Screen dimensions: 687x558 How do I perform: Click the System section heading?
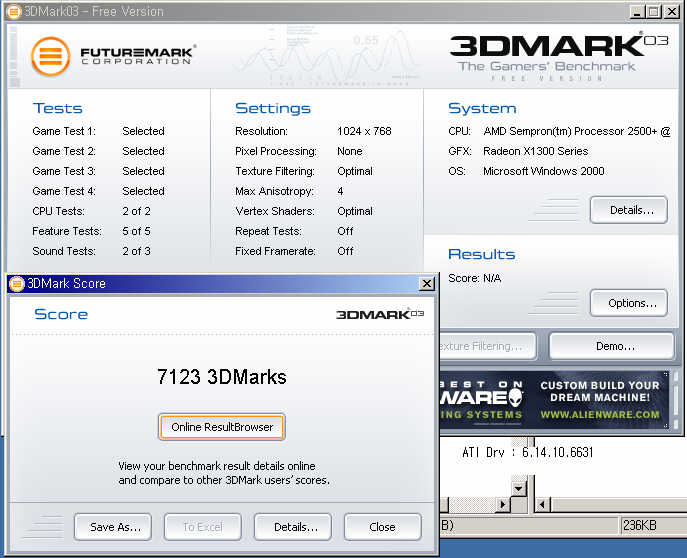coord(482,108)
